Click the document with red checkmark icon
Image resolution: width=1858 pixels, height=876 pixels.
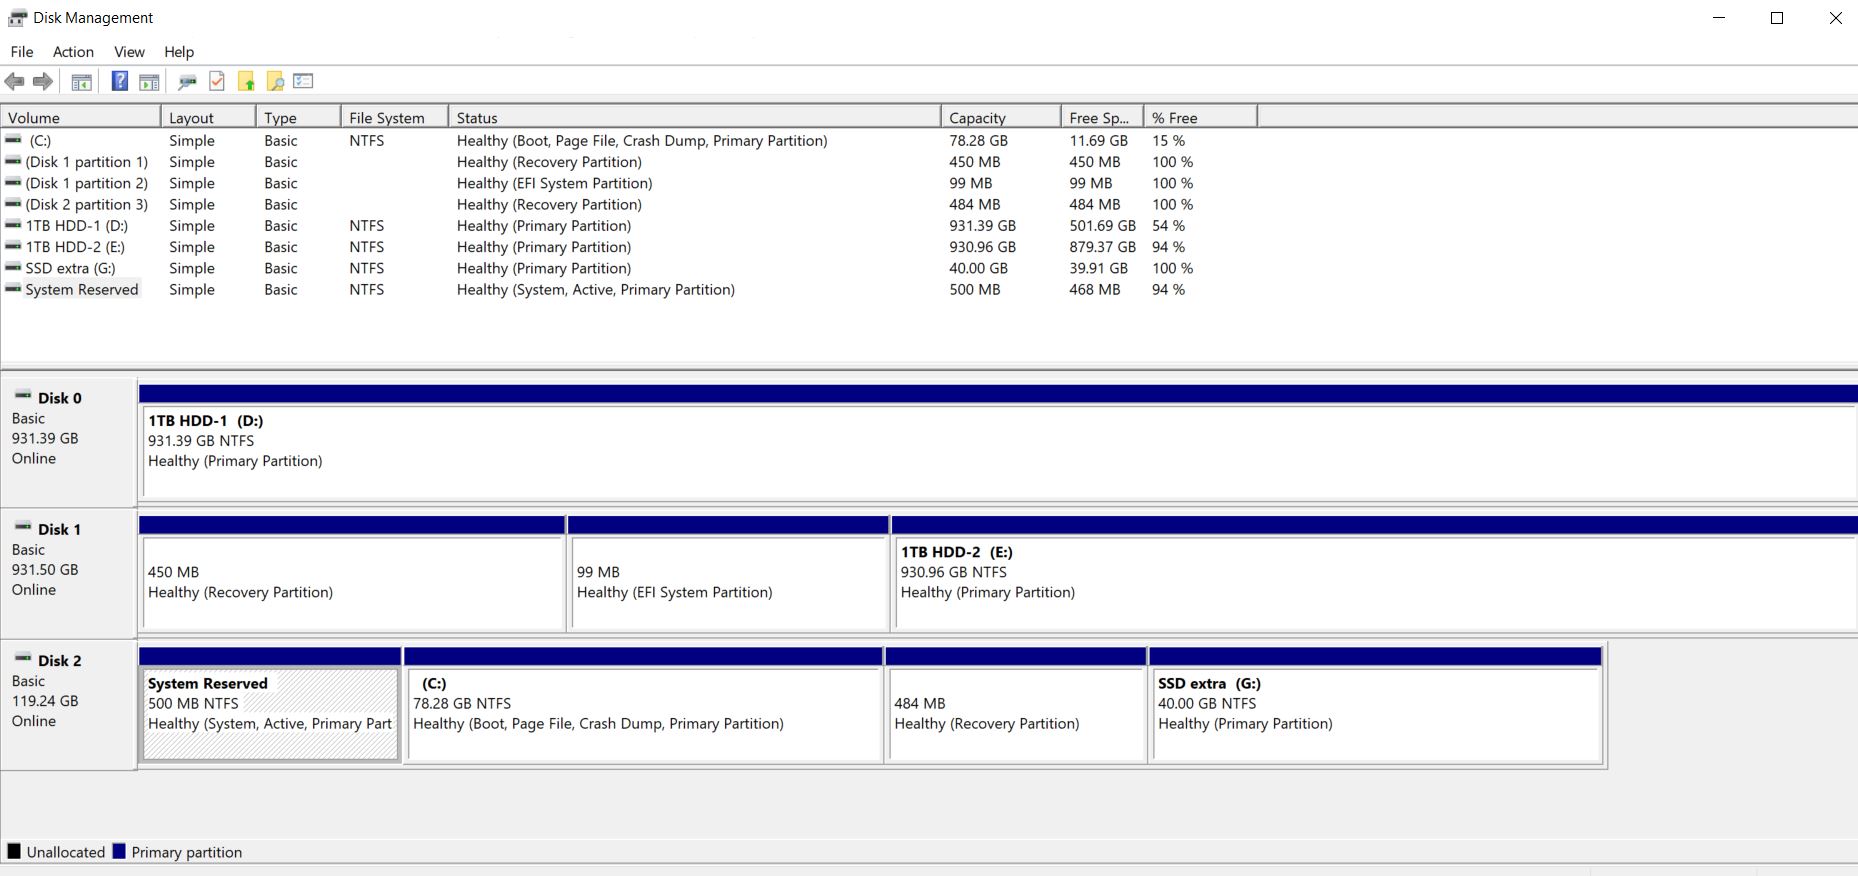(x=217, y=82)
